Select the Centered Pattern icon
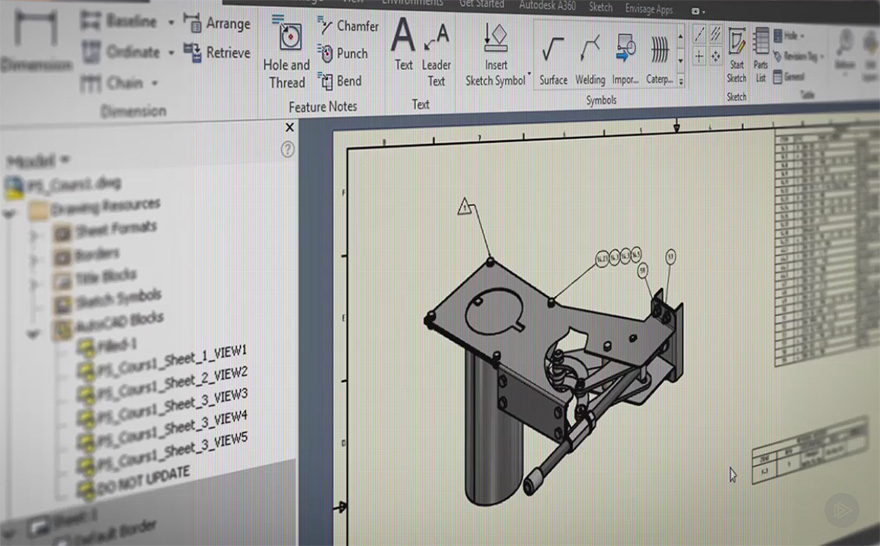The height and width of the screenshot is (546, 880). (x=716, y=56)
